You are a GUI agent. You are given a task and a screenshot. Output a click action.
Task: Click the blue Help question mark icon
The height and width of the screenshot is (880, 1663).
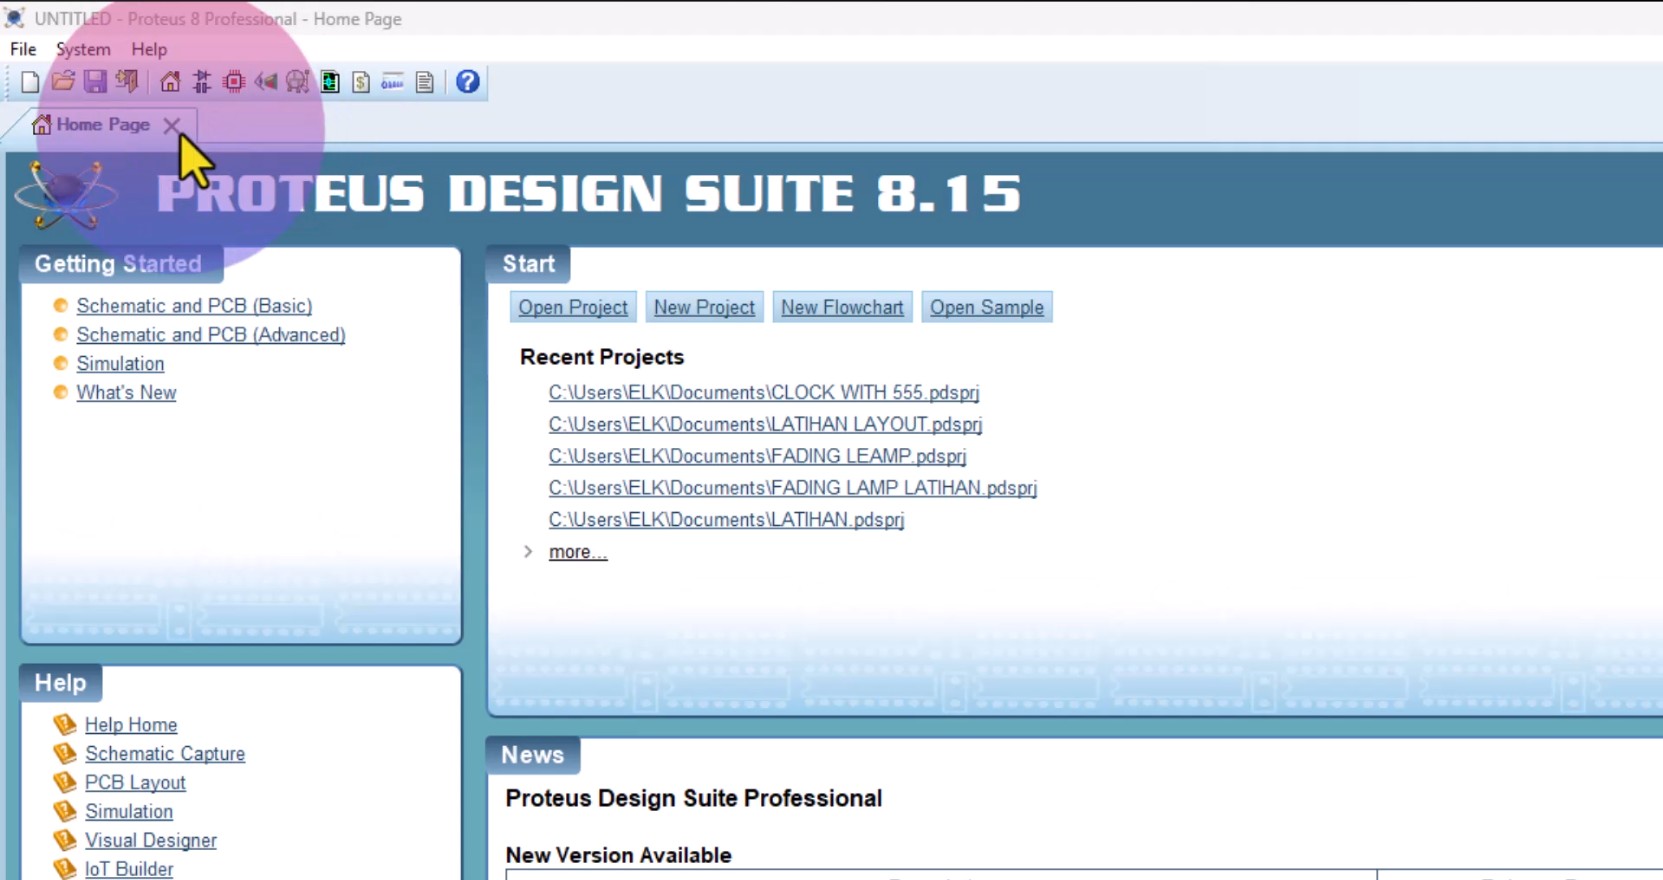click(467, 82)
